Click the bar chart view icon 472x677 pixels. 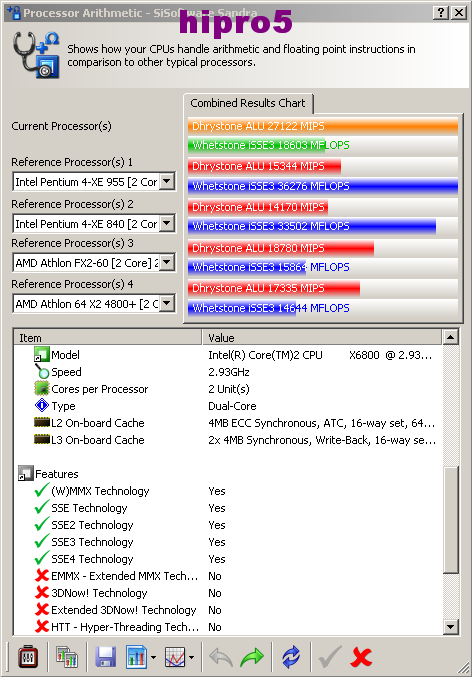tap(136, 657)
